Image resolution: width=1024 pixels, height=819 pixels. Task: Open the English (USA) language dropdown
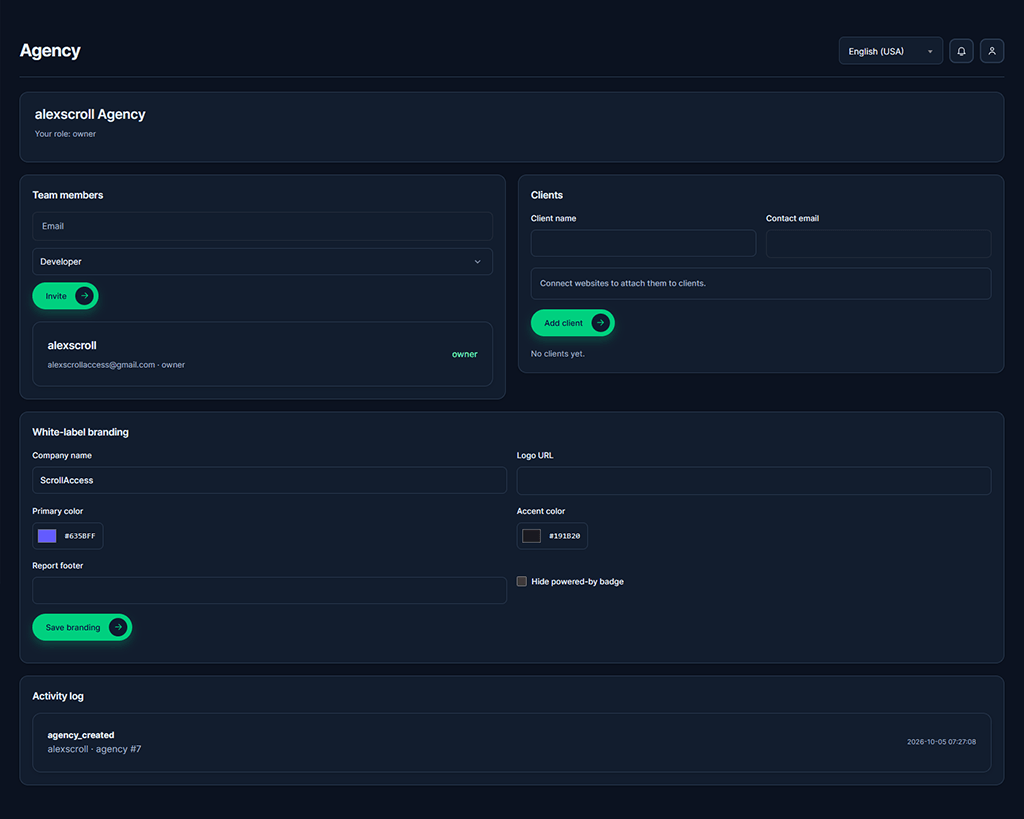tap(891, 51)
